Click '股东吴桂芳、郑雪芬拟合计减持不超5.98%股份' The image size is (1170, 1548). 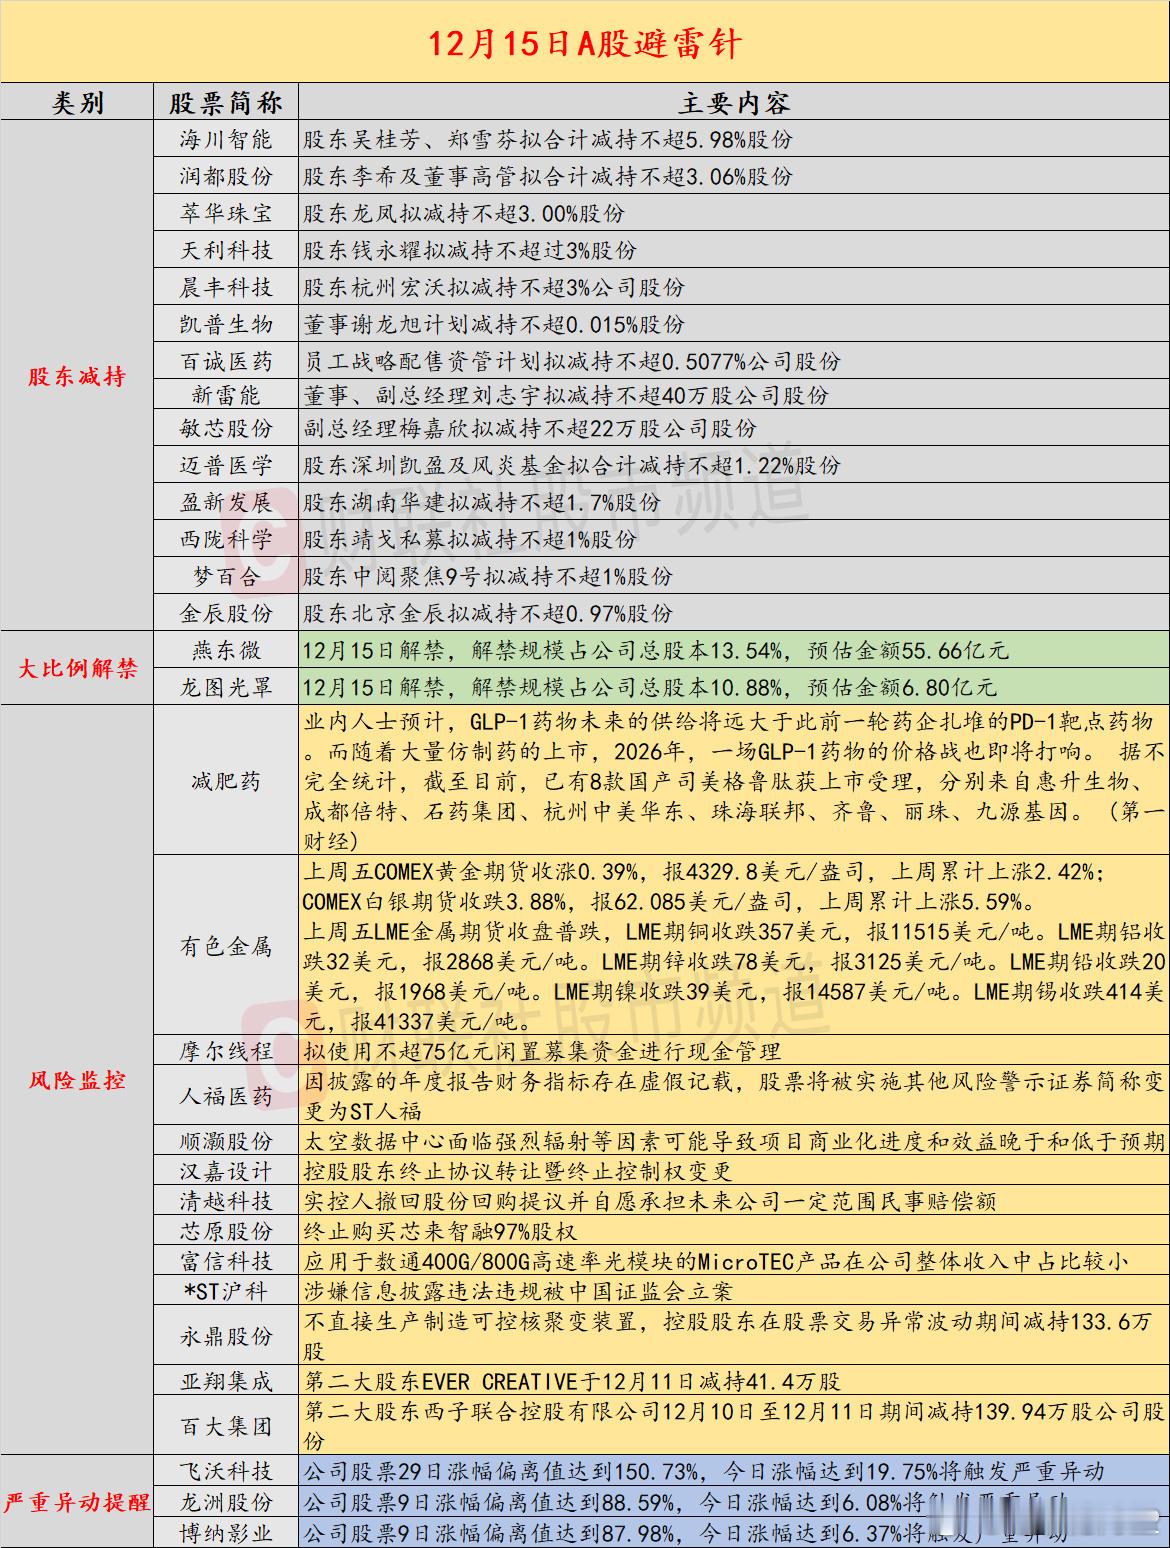click(x=548, y=139)
